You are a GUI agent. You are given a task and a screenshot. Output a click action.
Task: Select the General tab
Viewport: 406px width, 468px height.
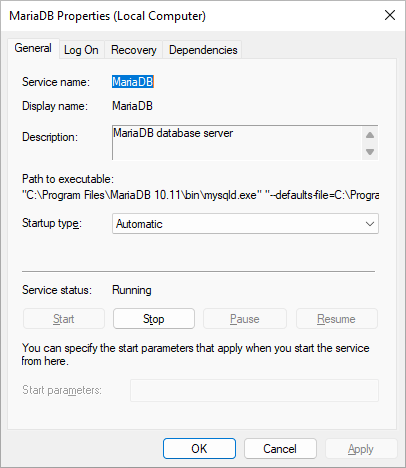coord(33,48)
